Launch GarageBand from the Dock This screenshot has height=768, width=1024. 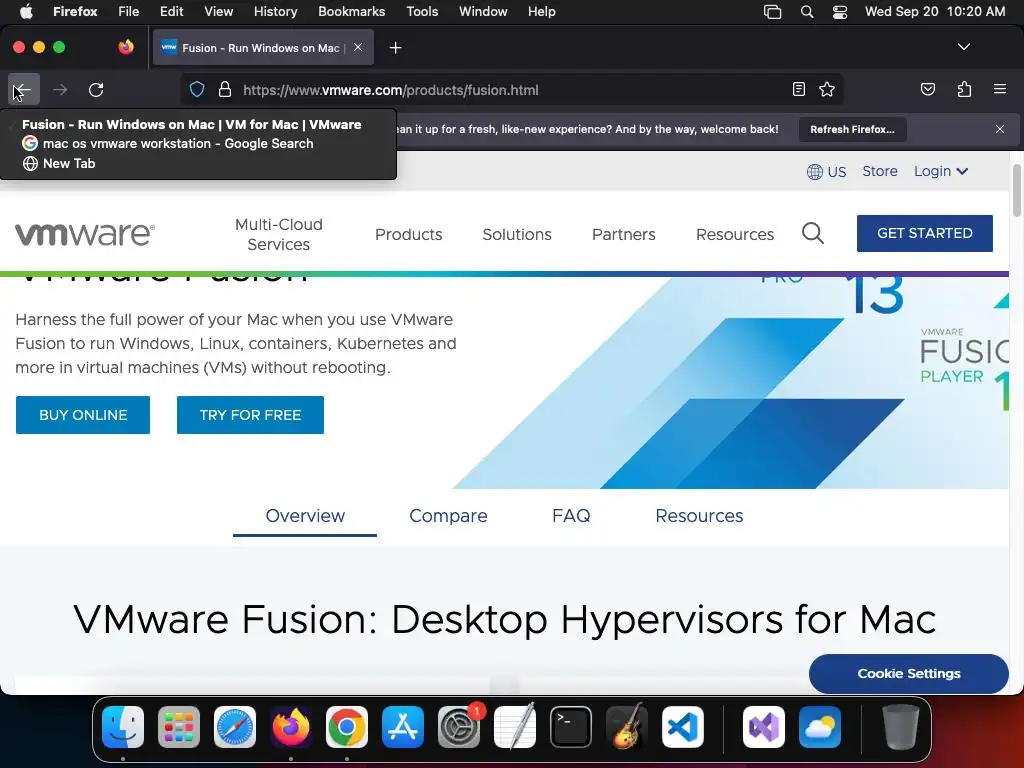pos(627,727)
